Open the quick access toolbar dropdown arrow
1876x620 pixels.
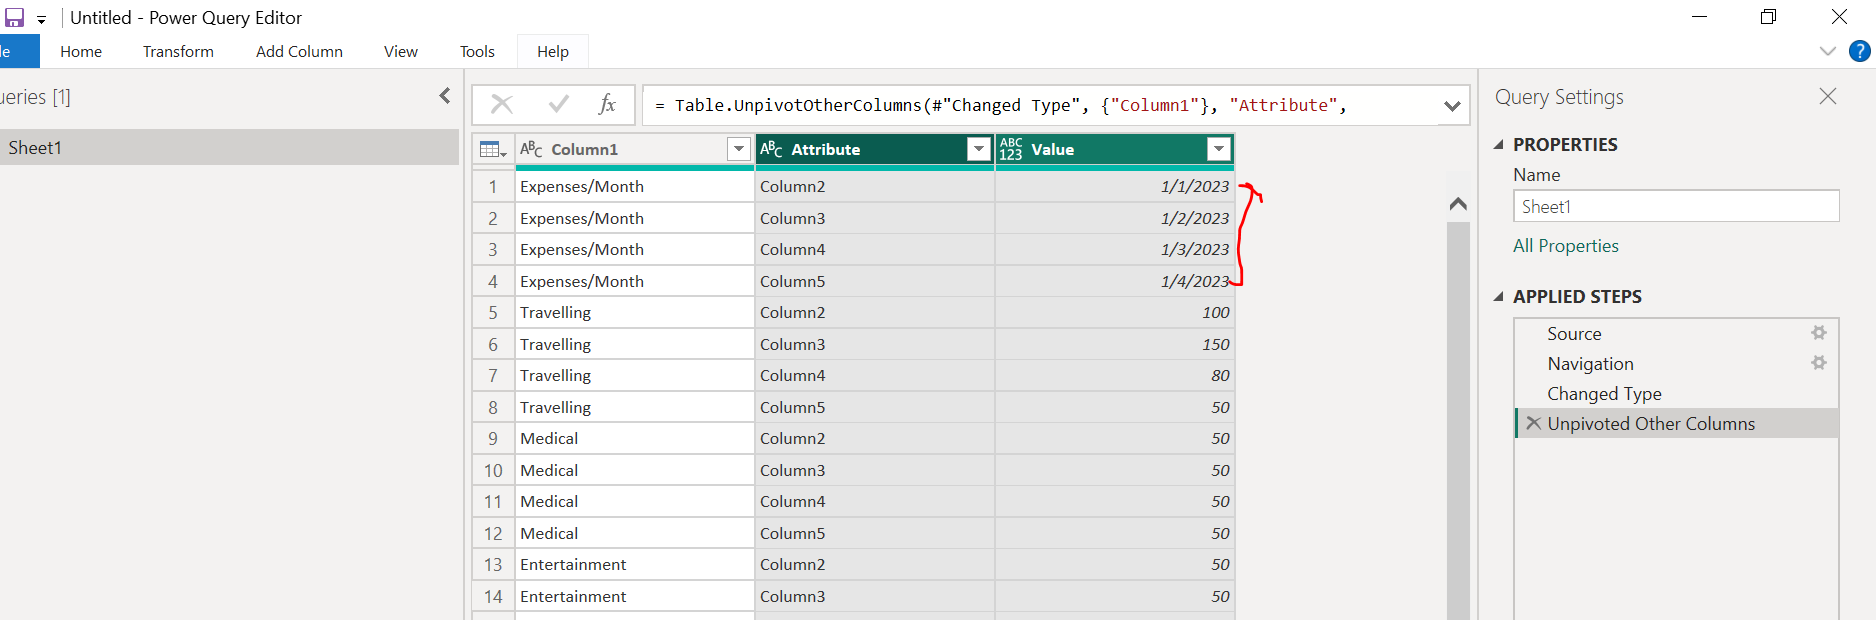click(x=41, y=20)
